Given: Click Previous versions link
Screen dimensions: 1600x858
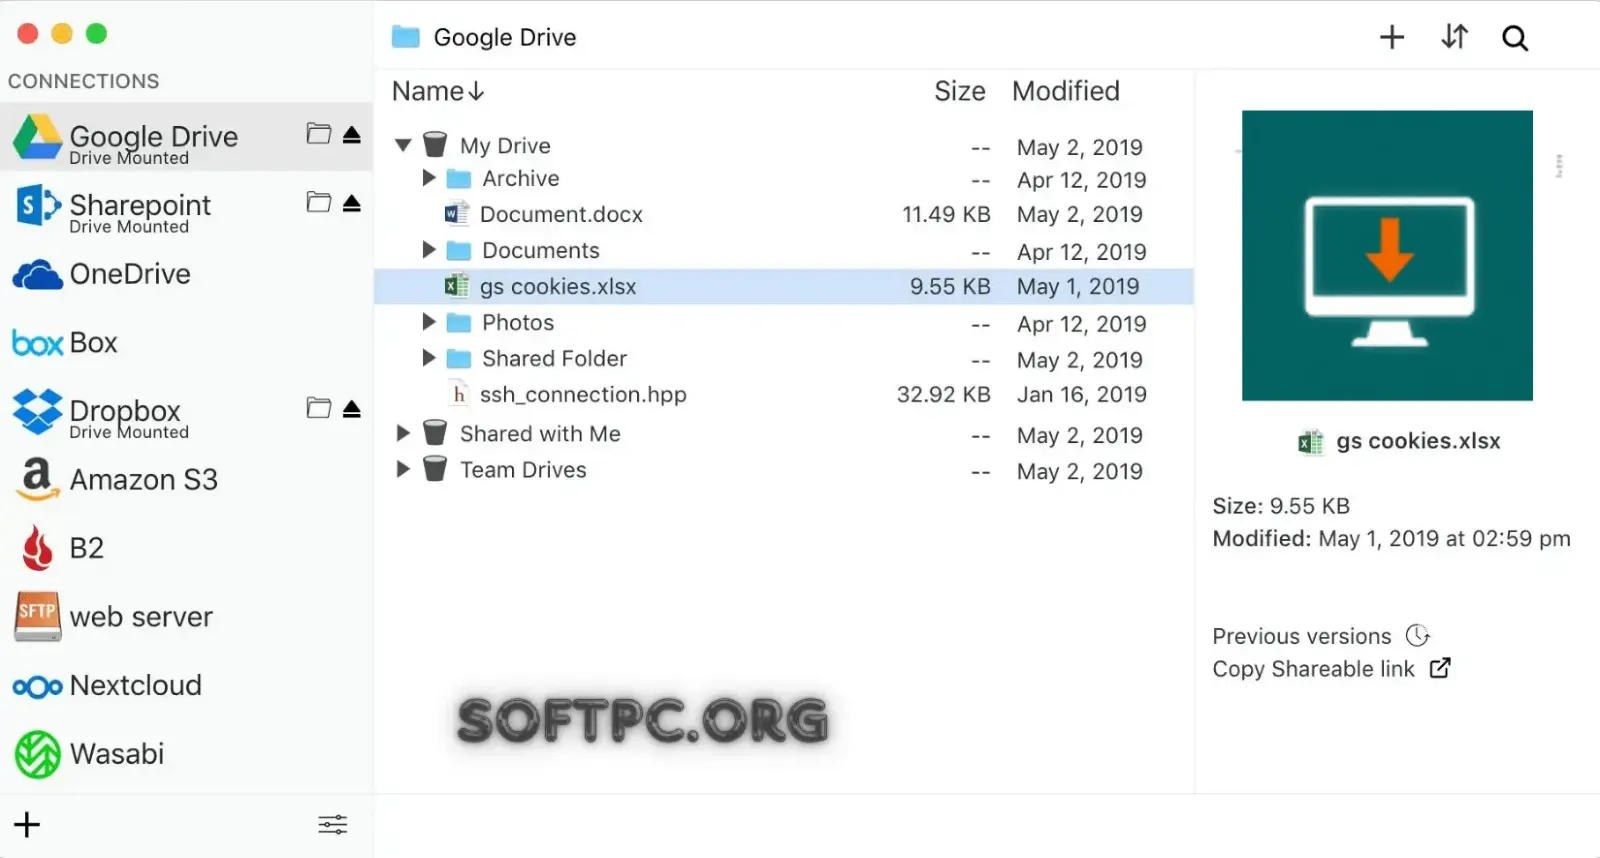Looking at the screenshot, I should [1302, 636].
